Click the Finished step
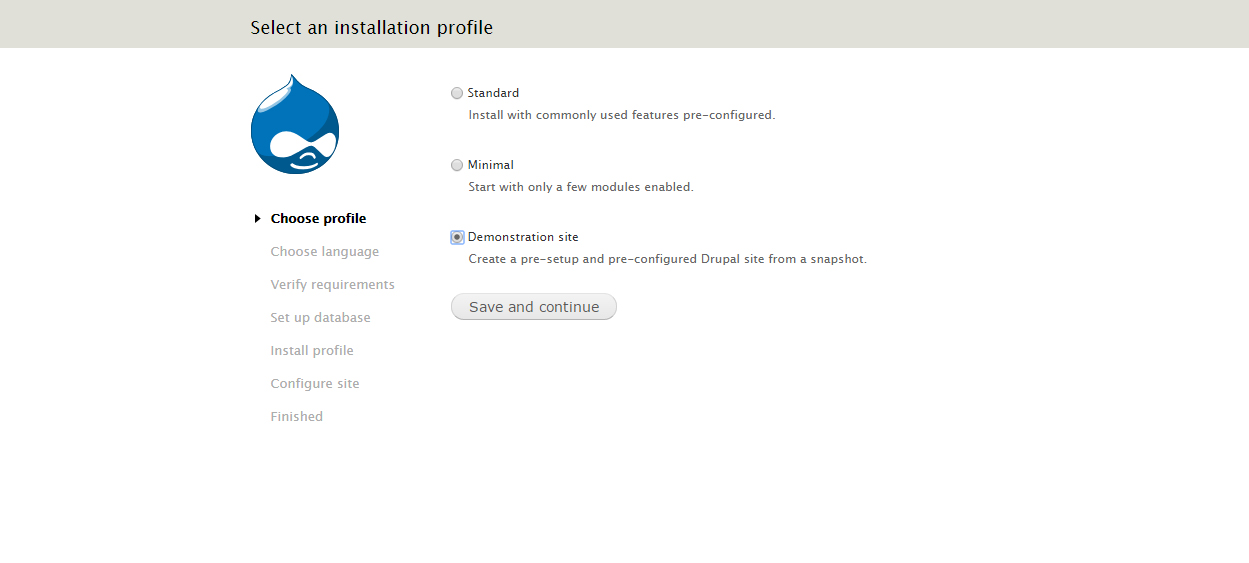Image resolution: width=1249 pixels, height=563 pixels. (x=297, y=417)
